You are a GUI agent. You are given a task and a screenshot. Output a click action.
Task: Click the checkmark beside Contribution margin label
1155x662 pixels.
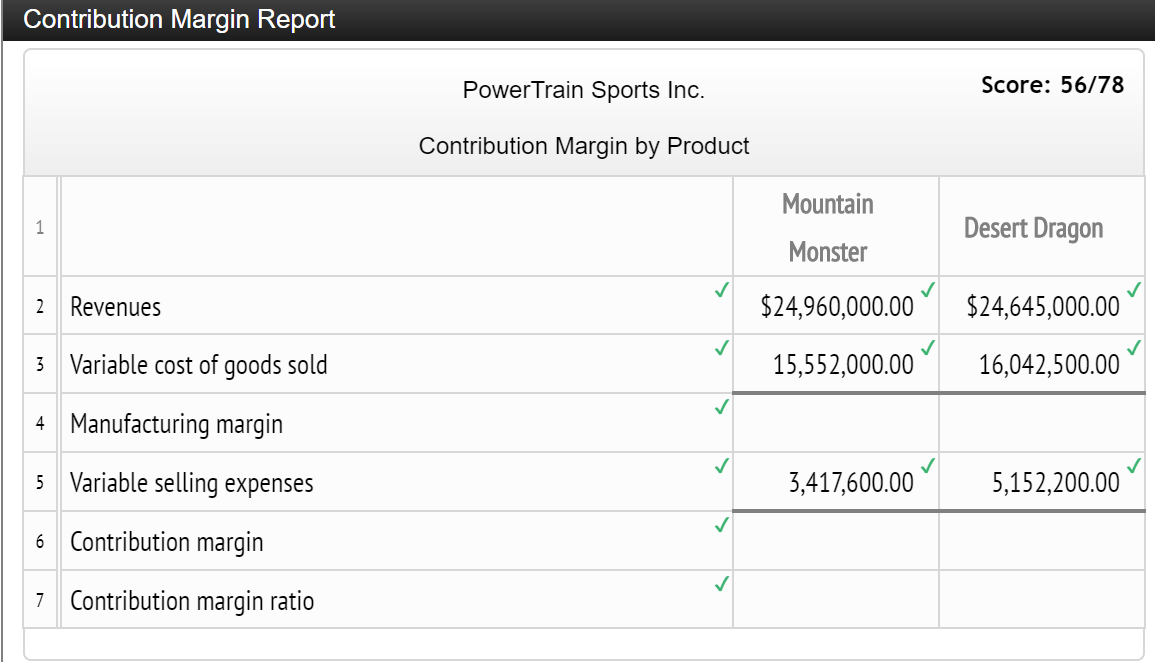tap(720, 525)
